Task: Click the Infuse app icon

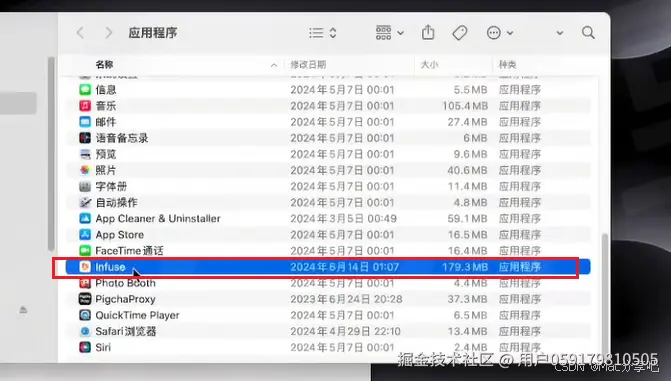Action: 85,267
